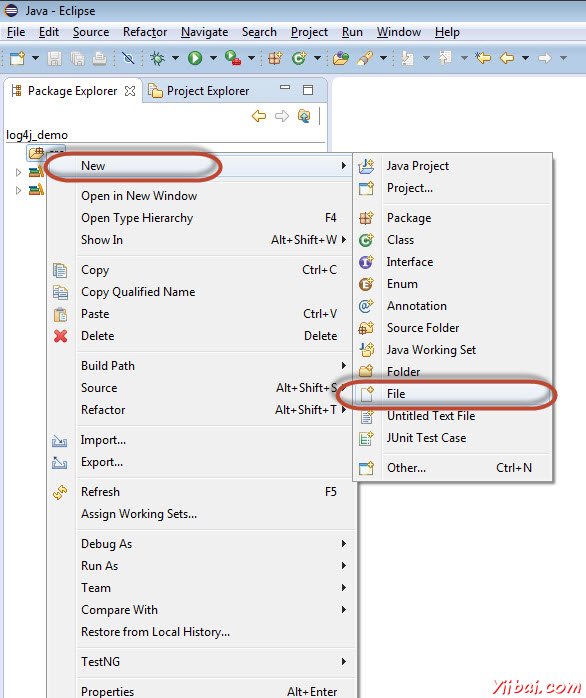Open the Debug dropdown arrow
Image resolution: width=586 pixels, height=698 pixels.
[x=175, y=58]
